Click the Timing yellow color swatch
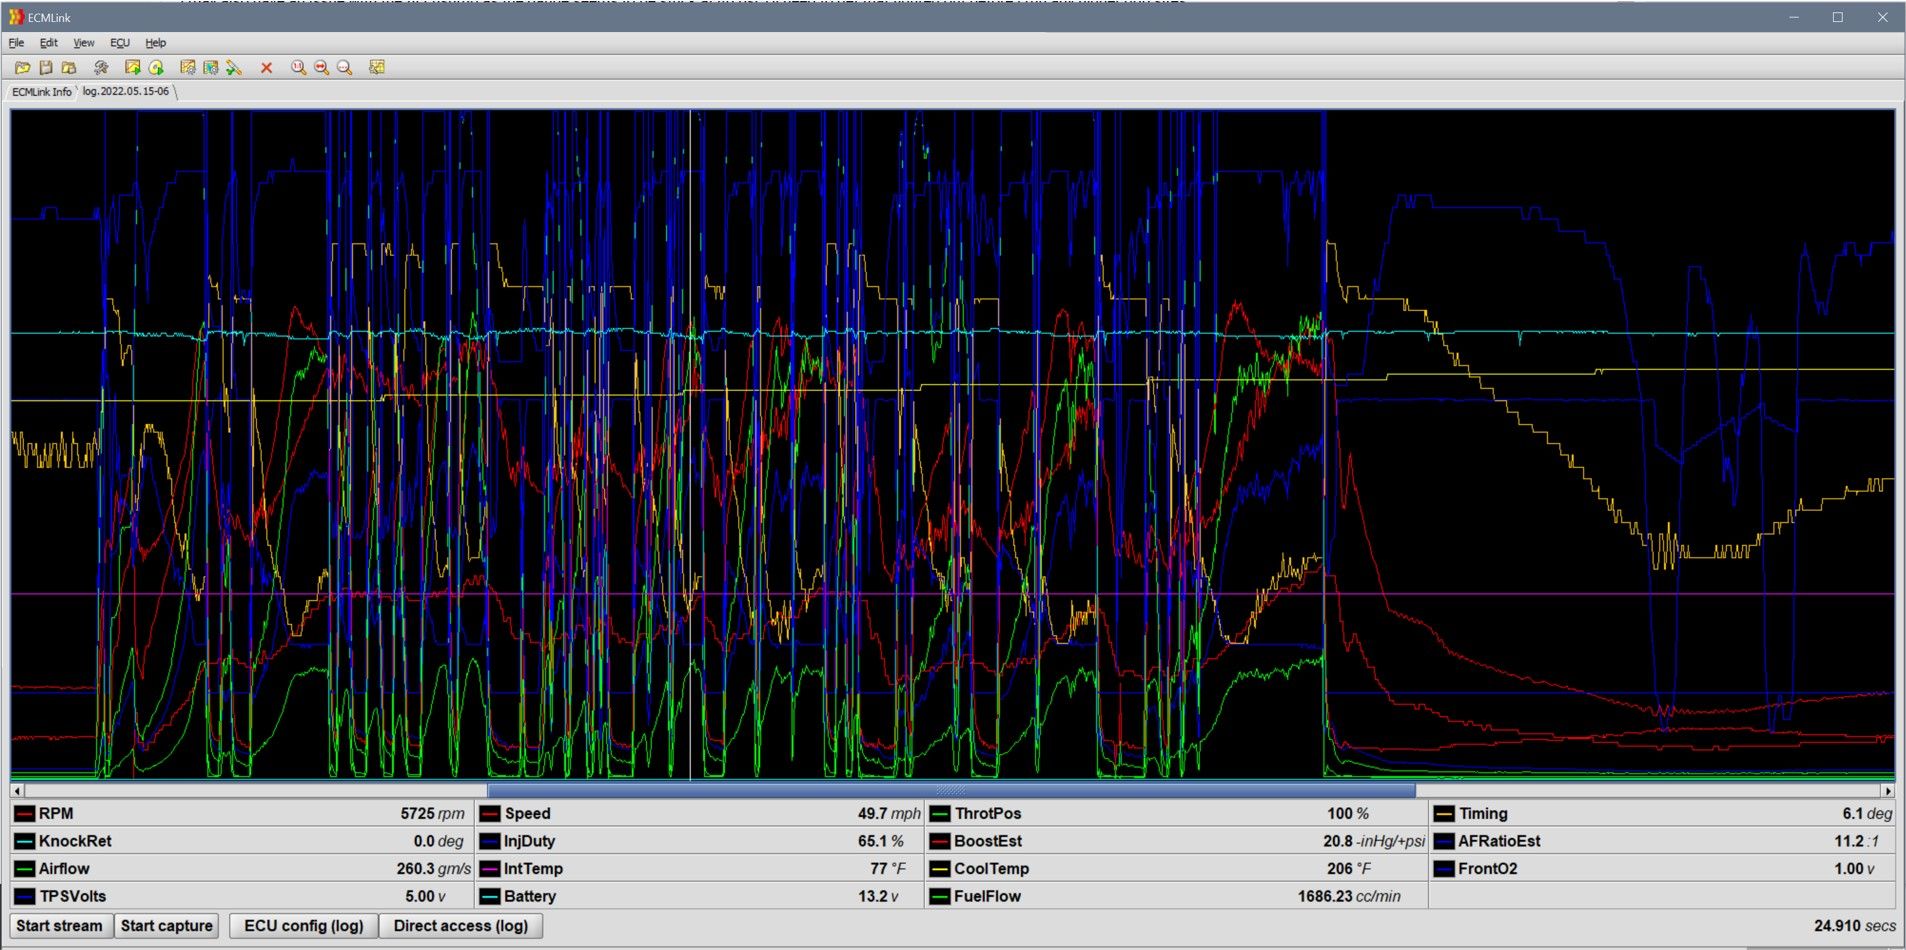Viewport: 1906px width, 950px height. pos(1444,814)
